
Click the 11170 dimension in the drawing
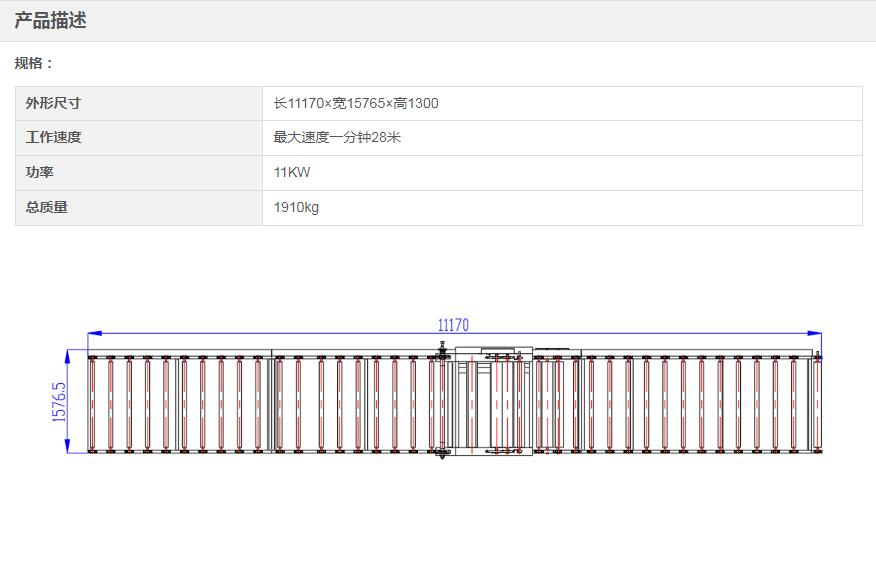(x=453, y=325)
